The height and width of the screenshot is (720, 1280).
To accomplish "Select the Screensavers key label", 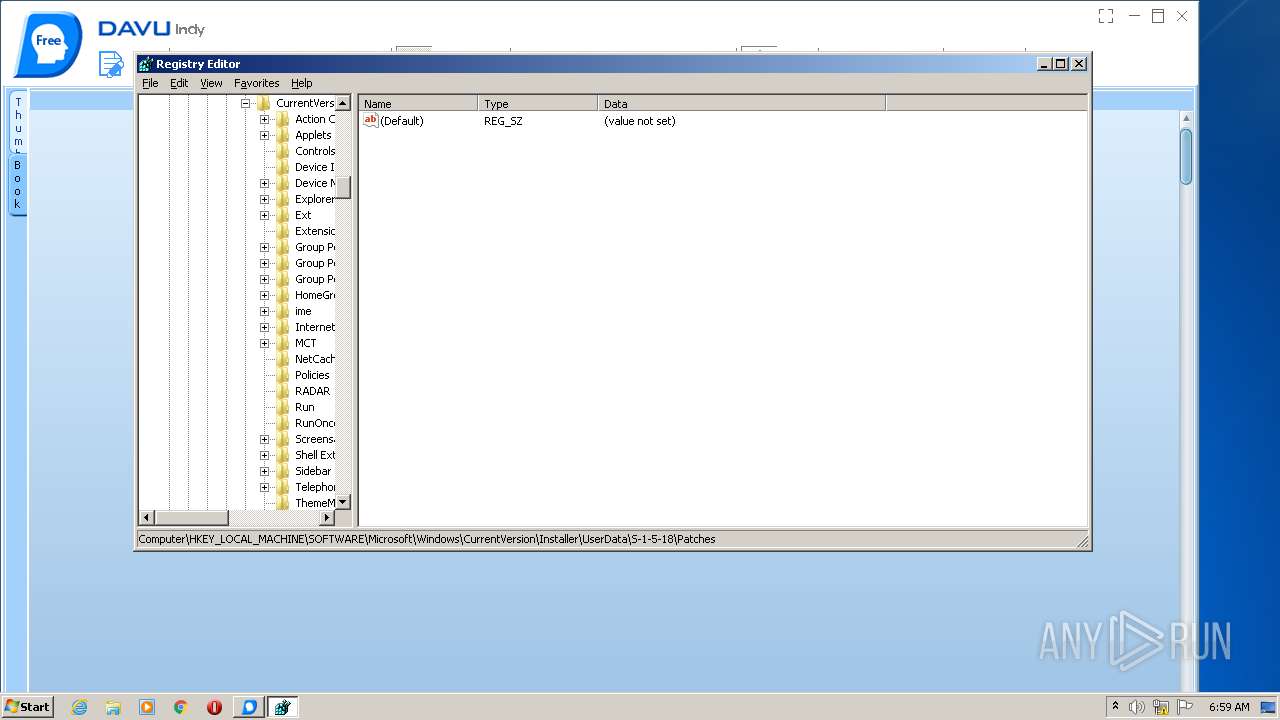I will (x=315, y=439).
